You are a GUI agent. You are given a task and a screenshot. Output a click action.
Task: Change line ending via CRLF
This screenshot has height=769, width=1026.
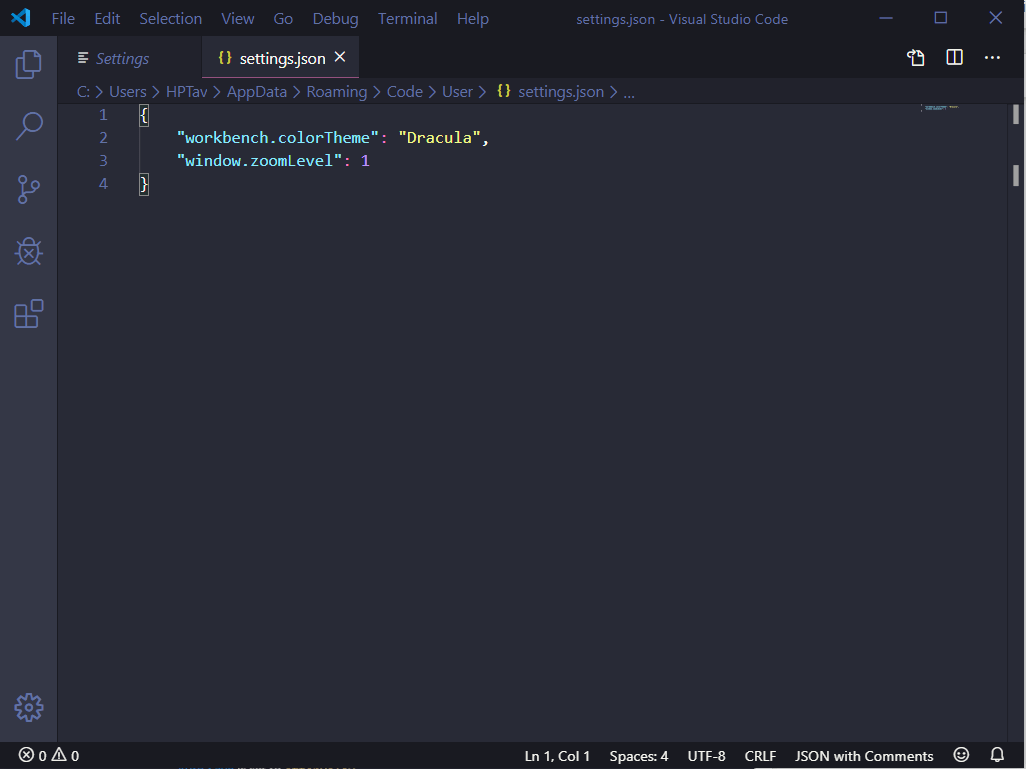[x=760, y=756]
